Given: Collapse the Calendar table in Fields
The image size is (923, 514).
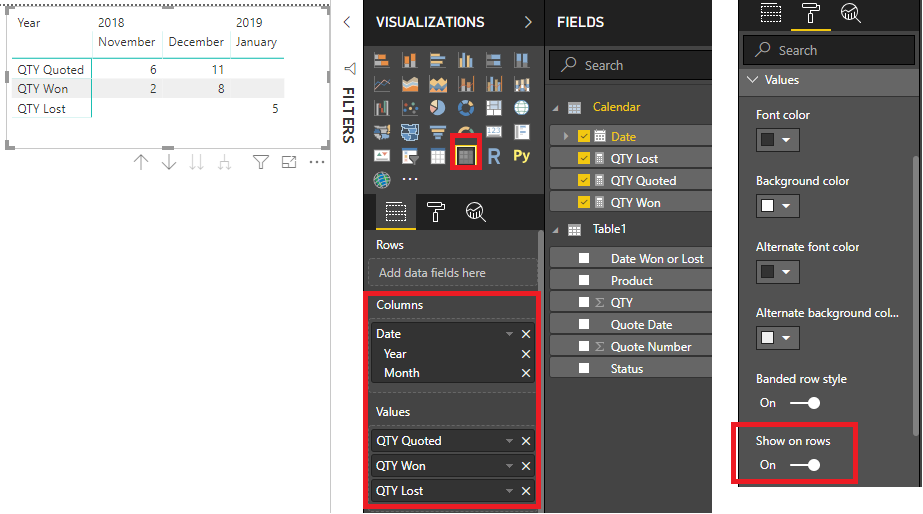Looking at the screenshot, I should click(555, 108).
